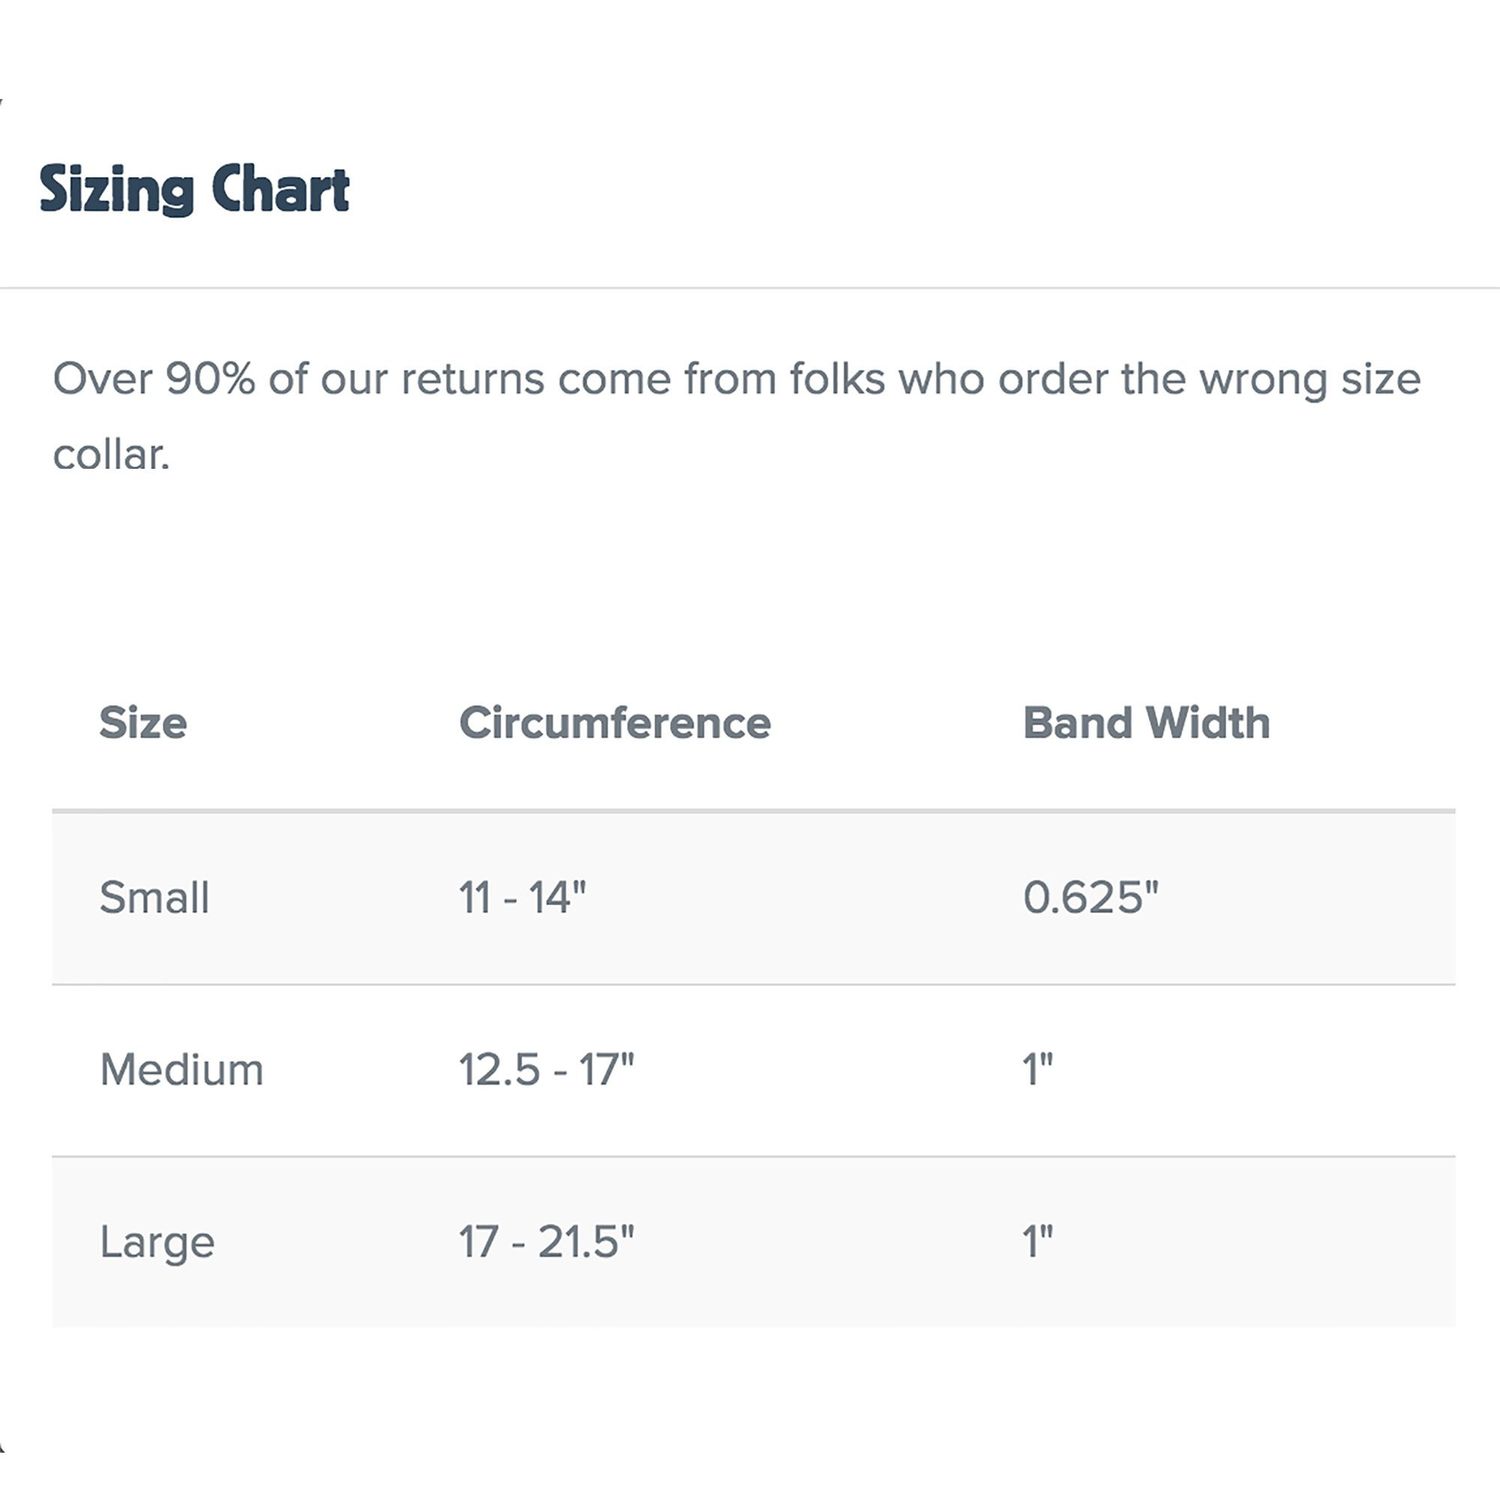Screen dimensions: 1500x1500
Task: Click the Medium row 1" band width
Action: 1038,1070
